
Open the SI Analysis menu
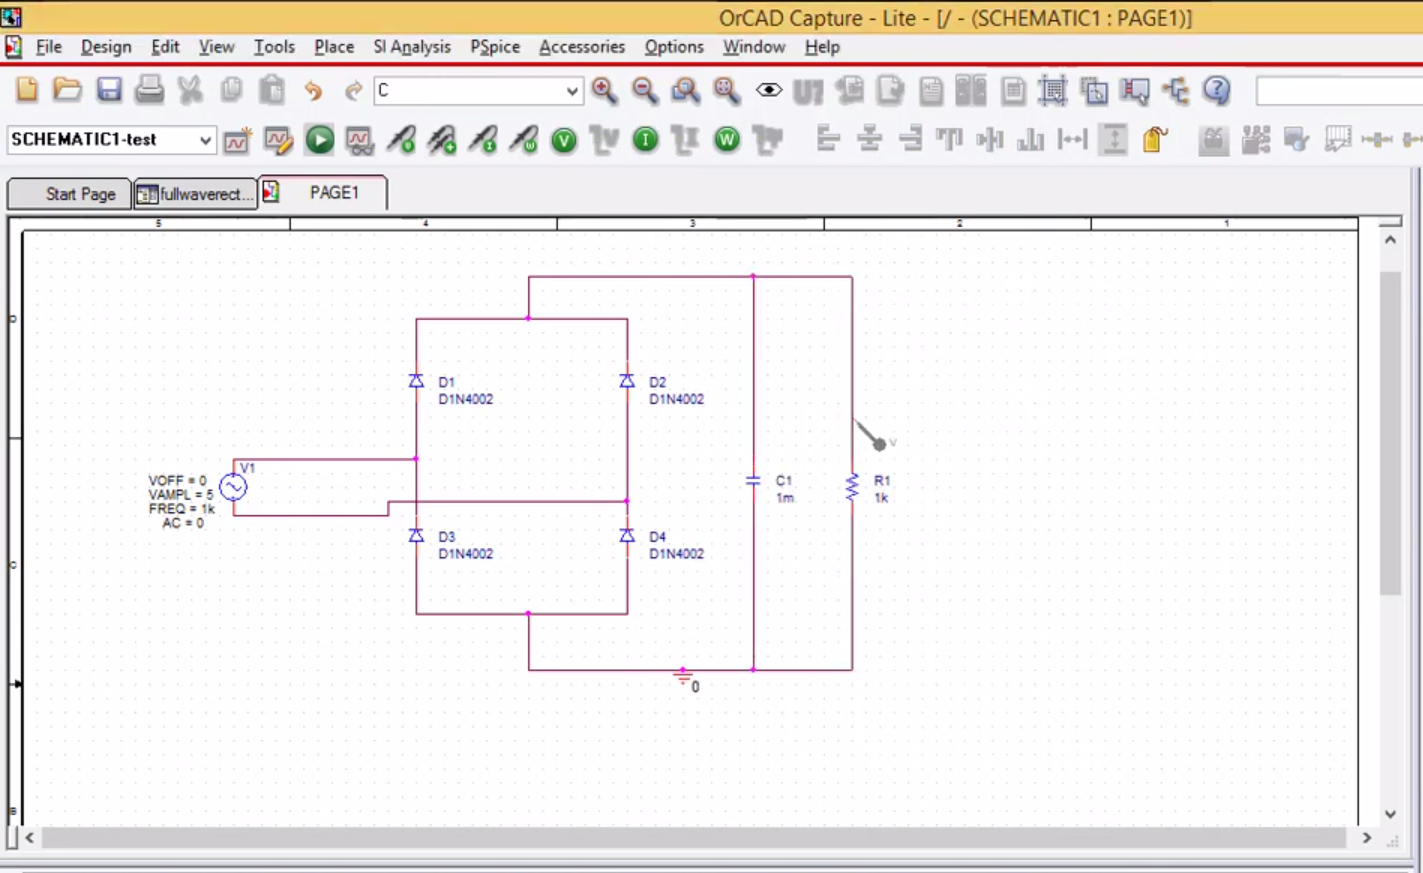click(412, 47)
